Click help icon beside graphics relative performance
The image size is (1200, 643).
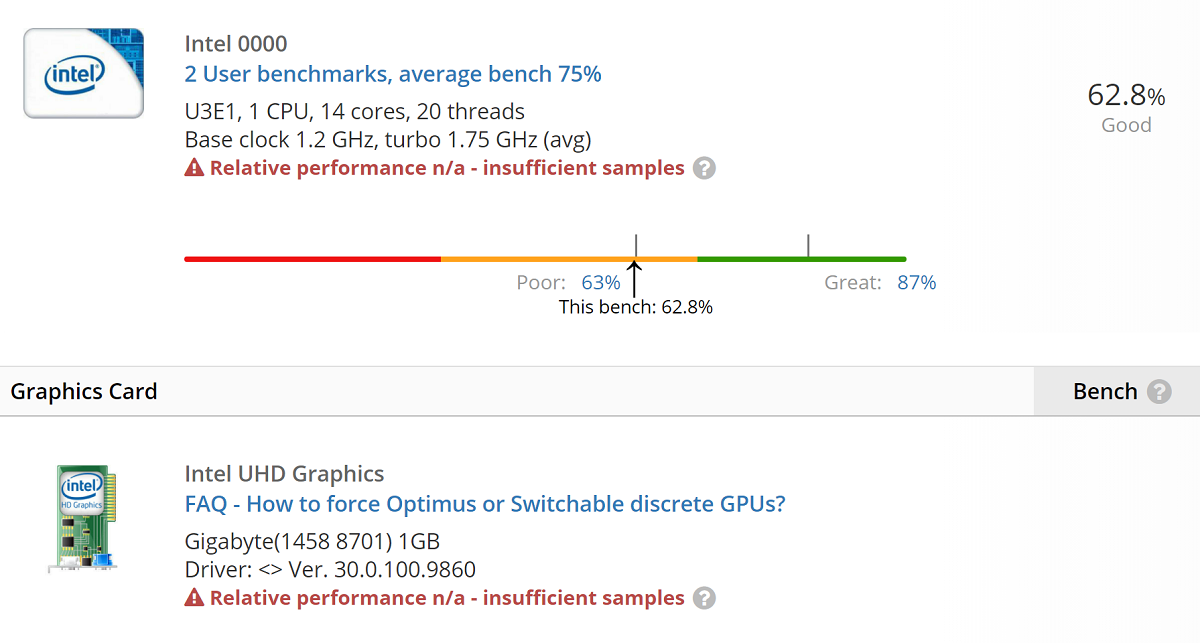pyautogui.click(x=704, y=598)
